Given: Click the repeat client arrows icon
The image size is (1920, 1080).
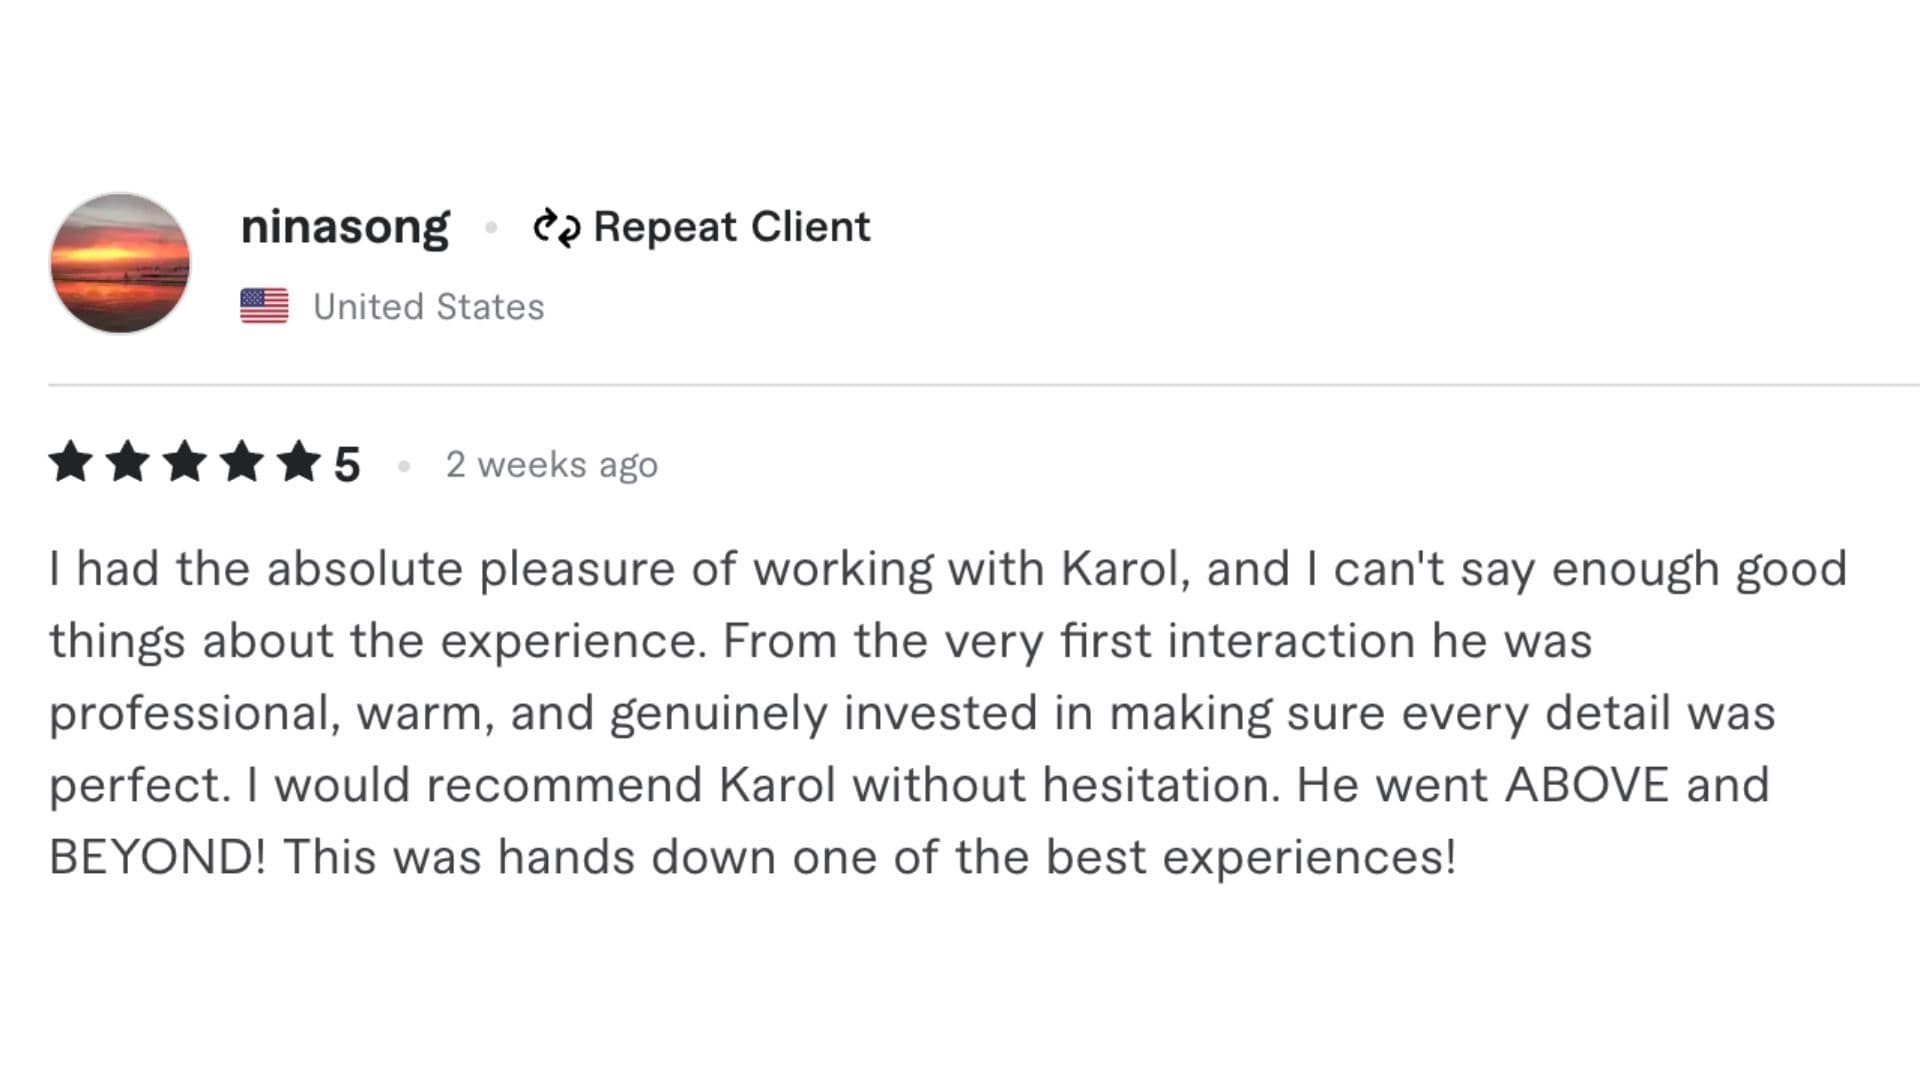Looking at the screenshot, I should 556,227.
